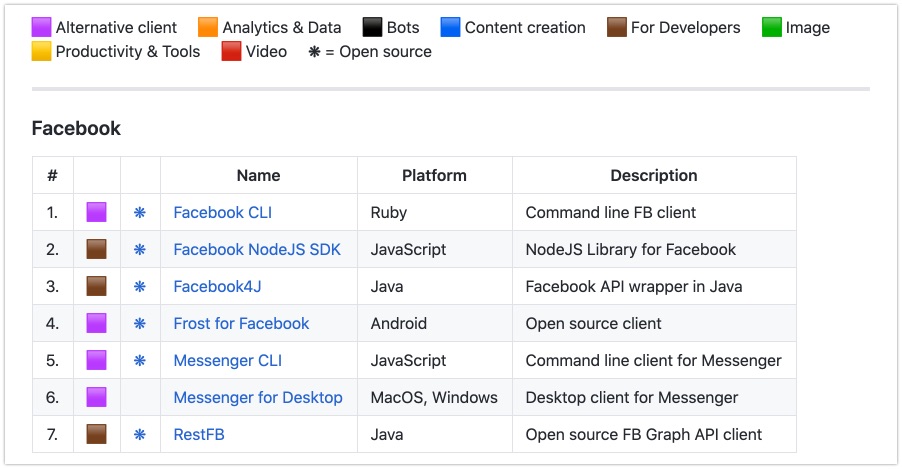Click description 'Command line client for Messenger'

653,360
